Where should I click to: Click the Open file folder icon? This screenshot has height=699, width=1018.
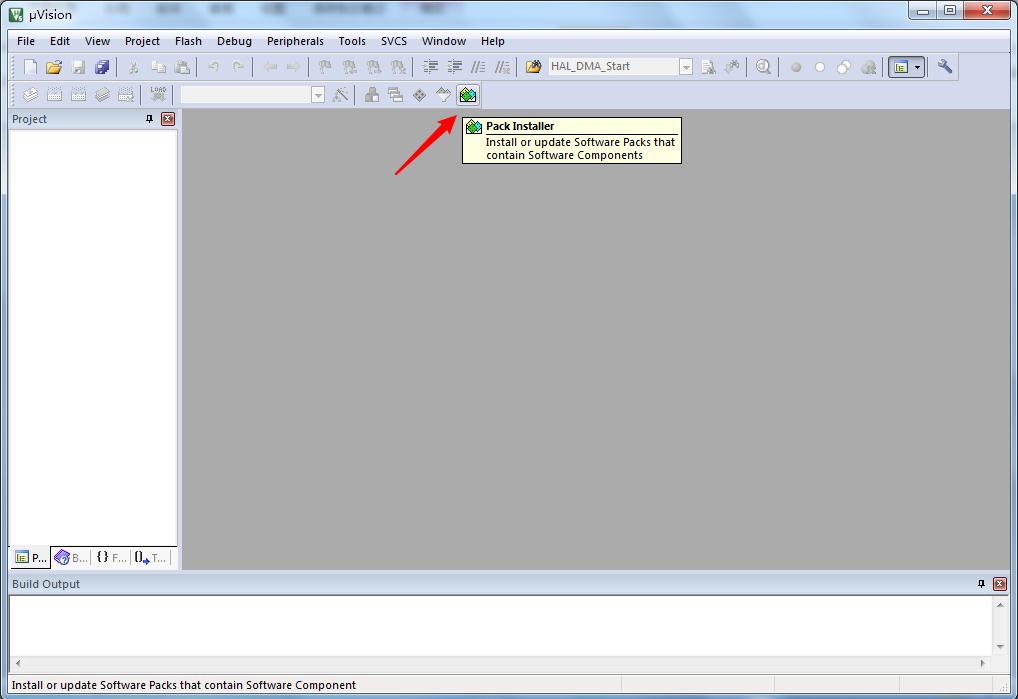click(x=54, y=67)
